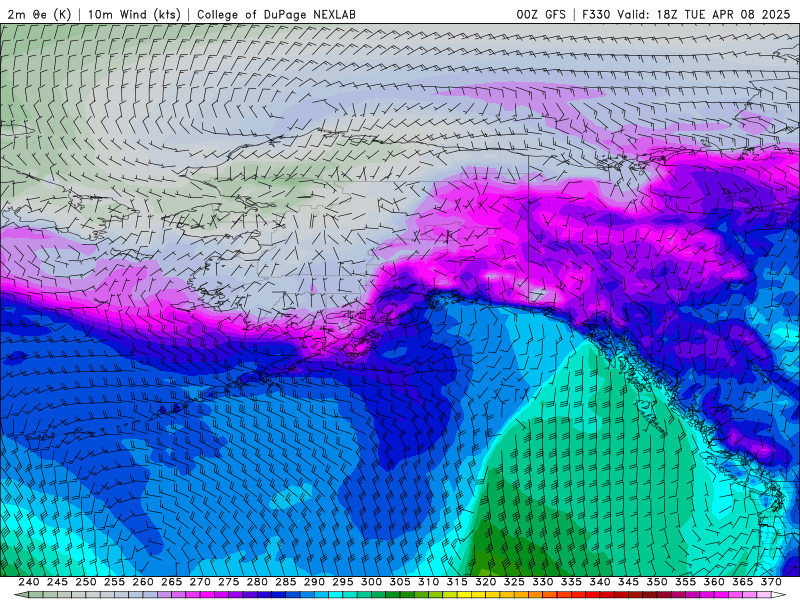800x600 pixels.
Task: Click the 325 value on the color scale
Action: coord(514,582)
